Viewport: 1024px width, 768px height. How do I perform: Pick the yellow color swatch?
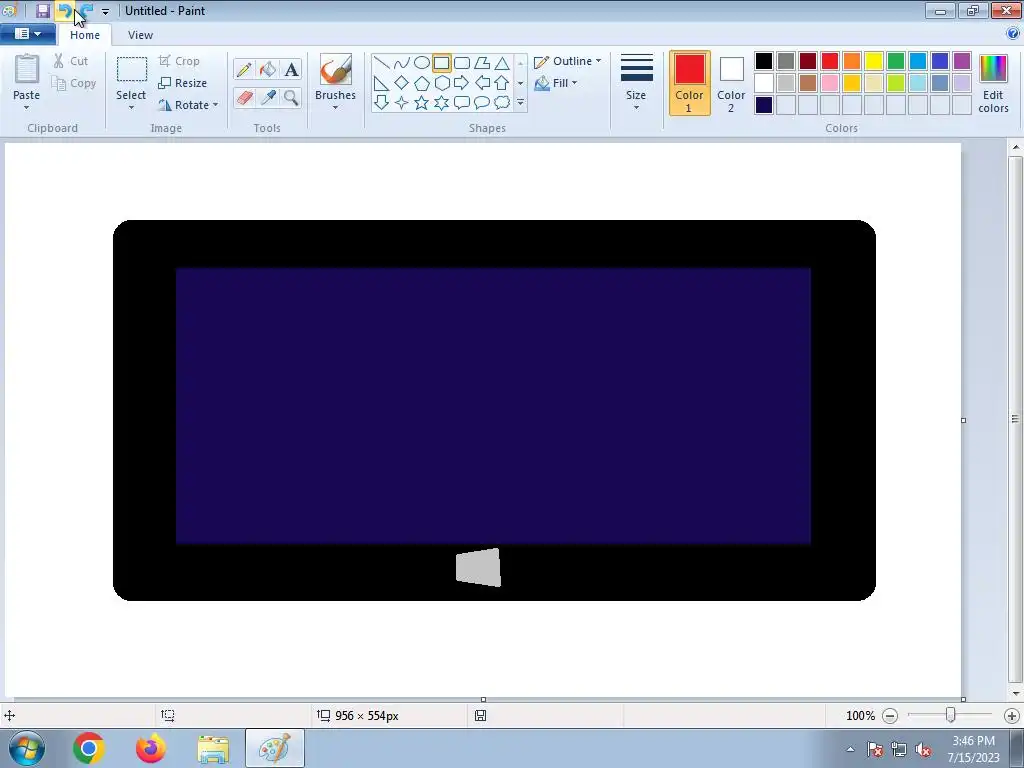point(874,61)
